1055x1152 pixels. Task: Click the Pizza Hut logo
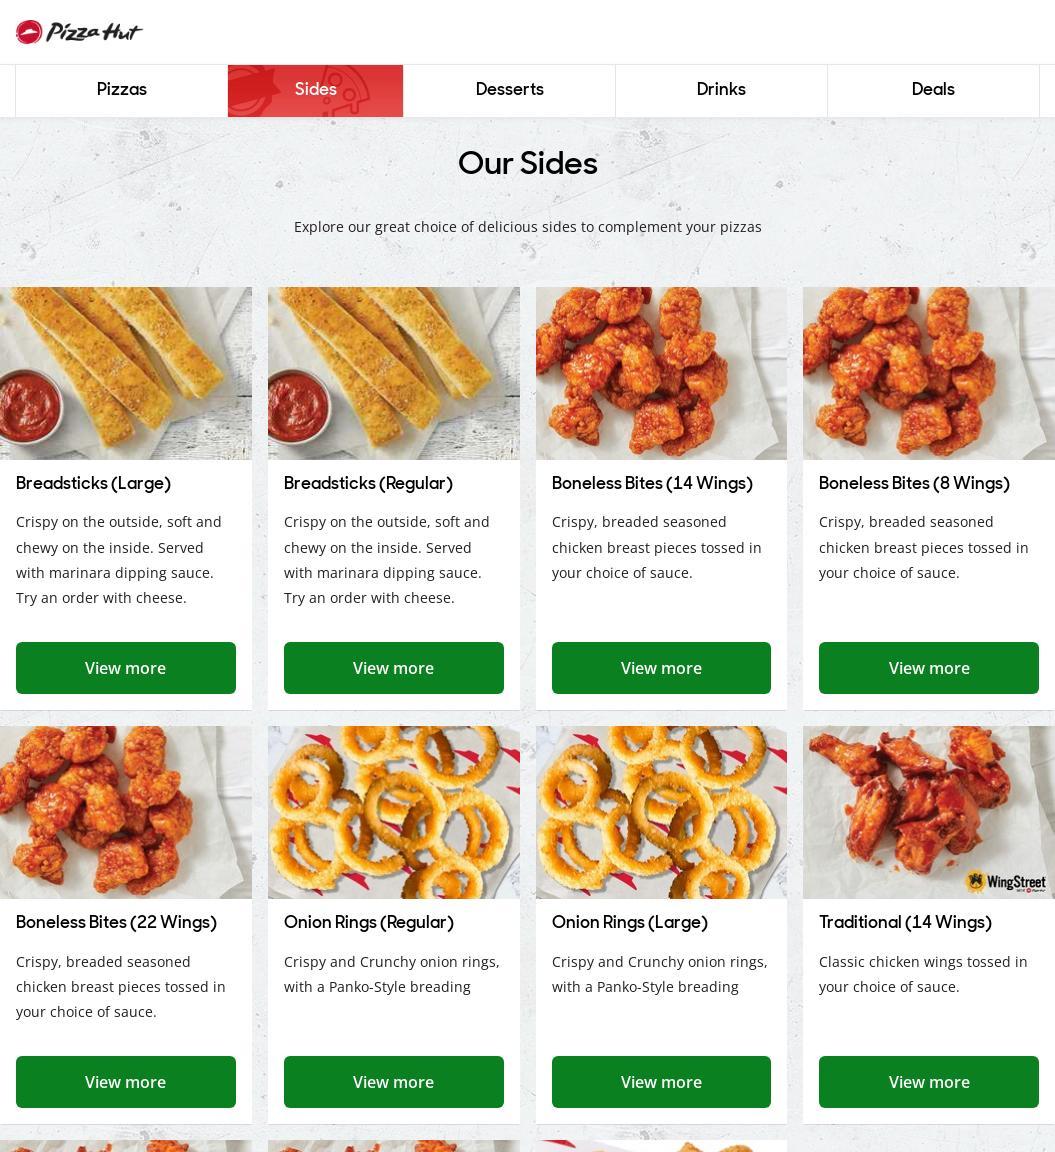coord(79,32)
